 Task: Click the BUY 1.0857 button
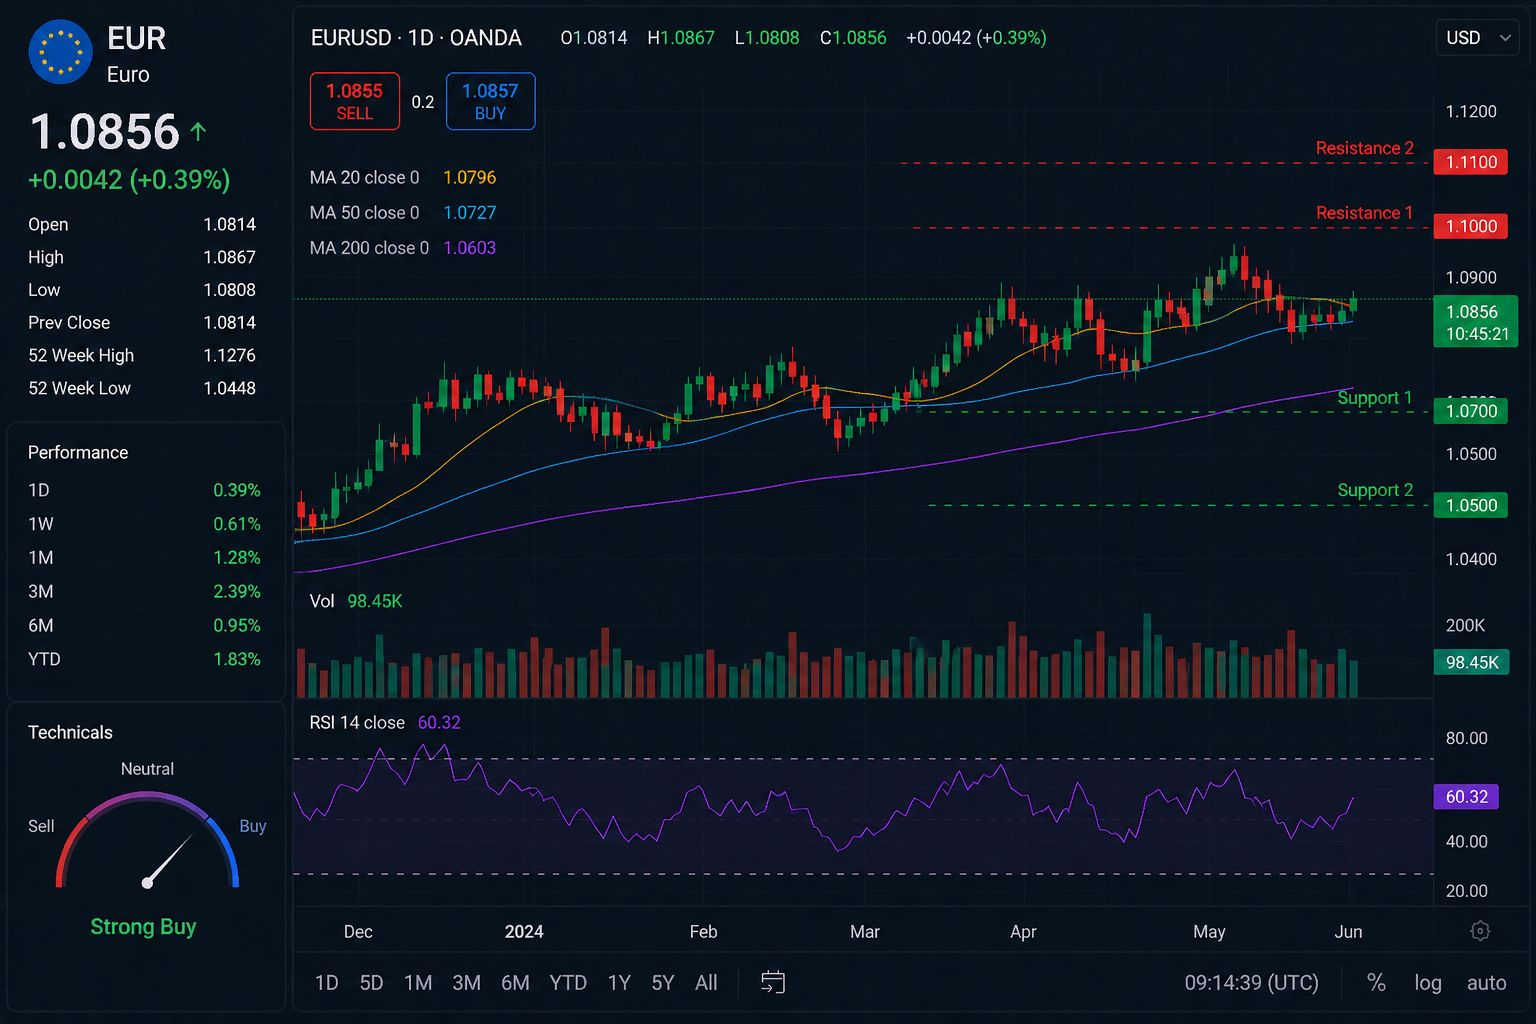(490, 101)
